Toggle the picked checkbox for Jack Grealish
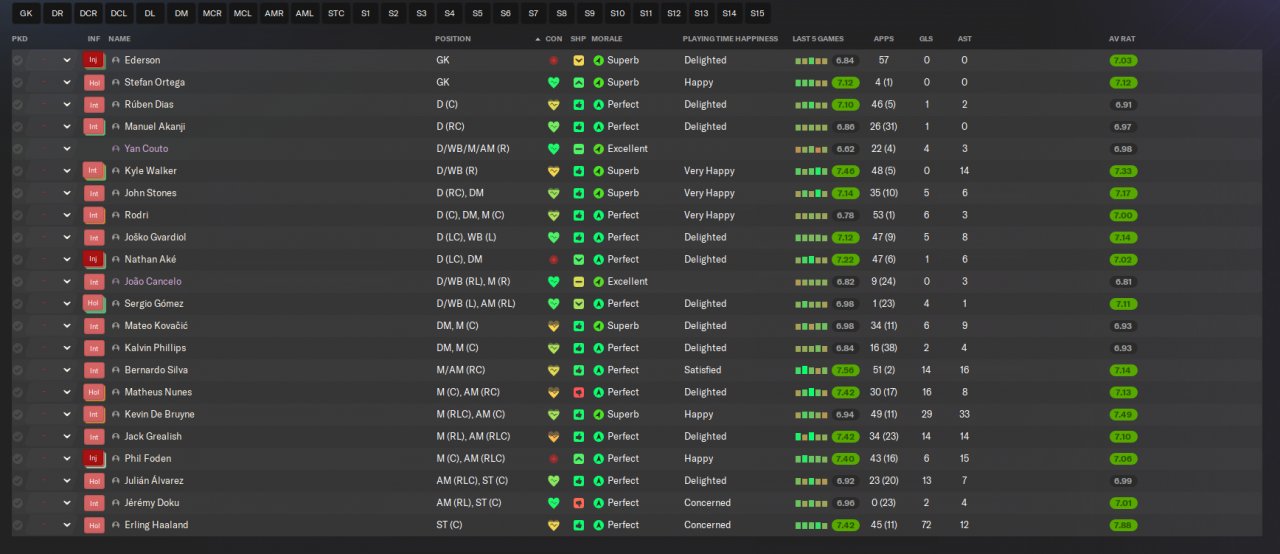This screenshot has width=1280, height=554. tap(17, 436)
